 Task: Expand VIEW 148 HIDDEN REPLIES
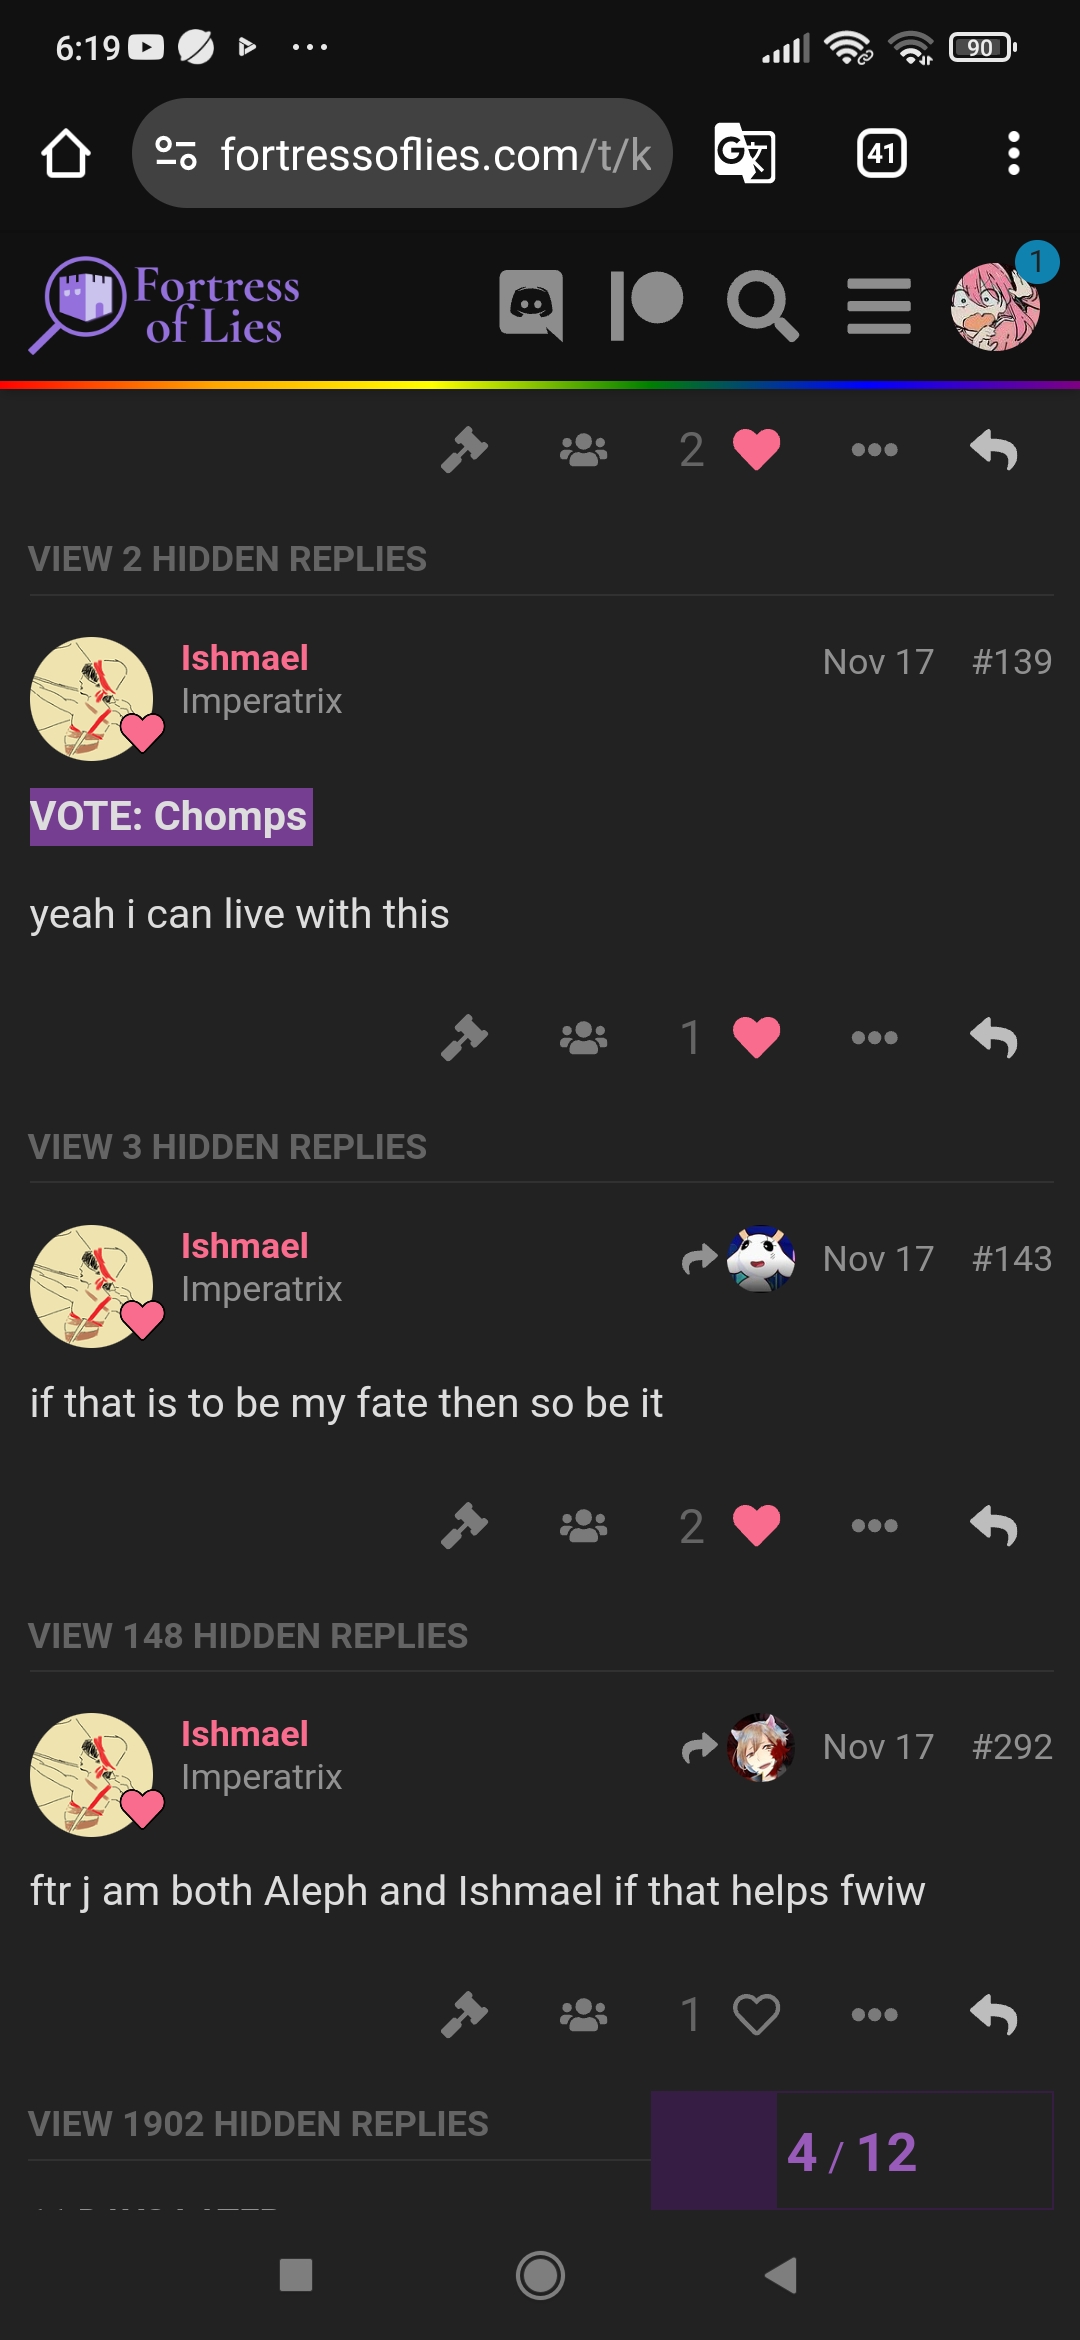coord(248,1636)
